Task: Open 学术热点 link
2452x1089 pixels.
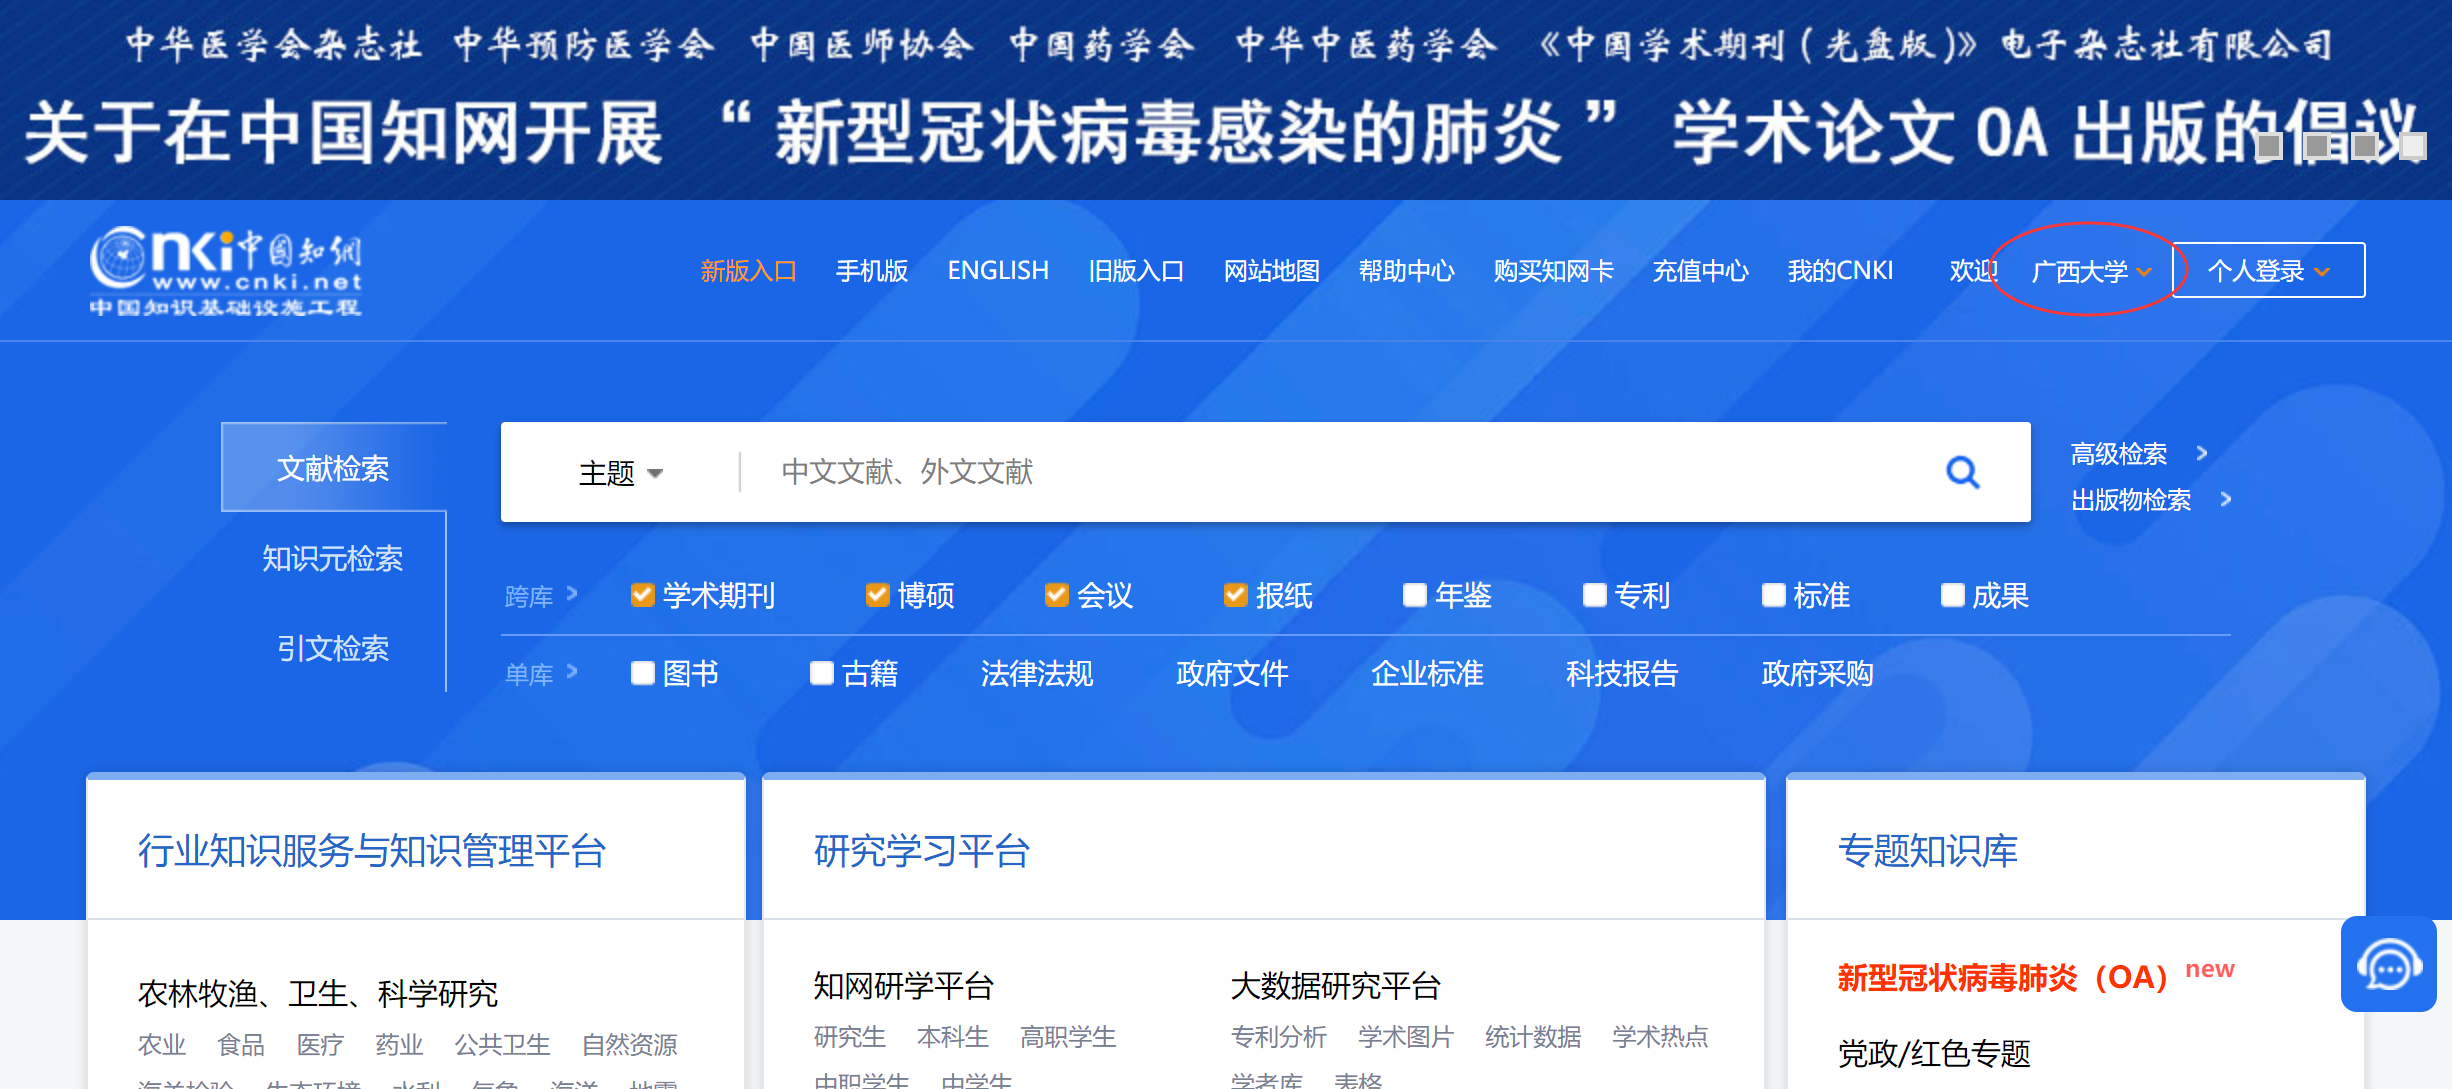Action: pos(1660,1037)
